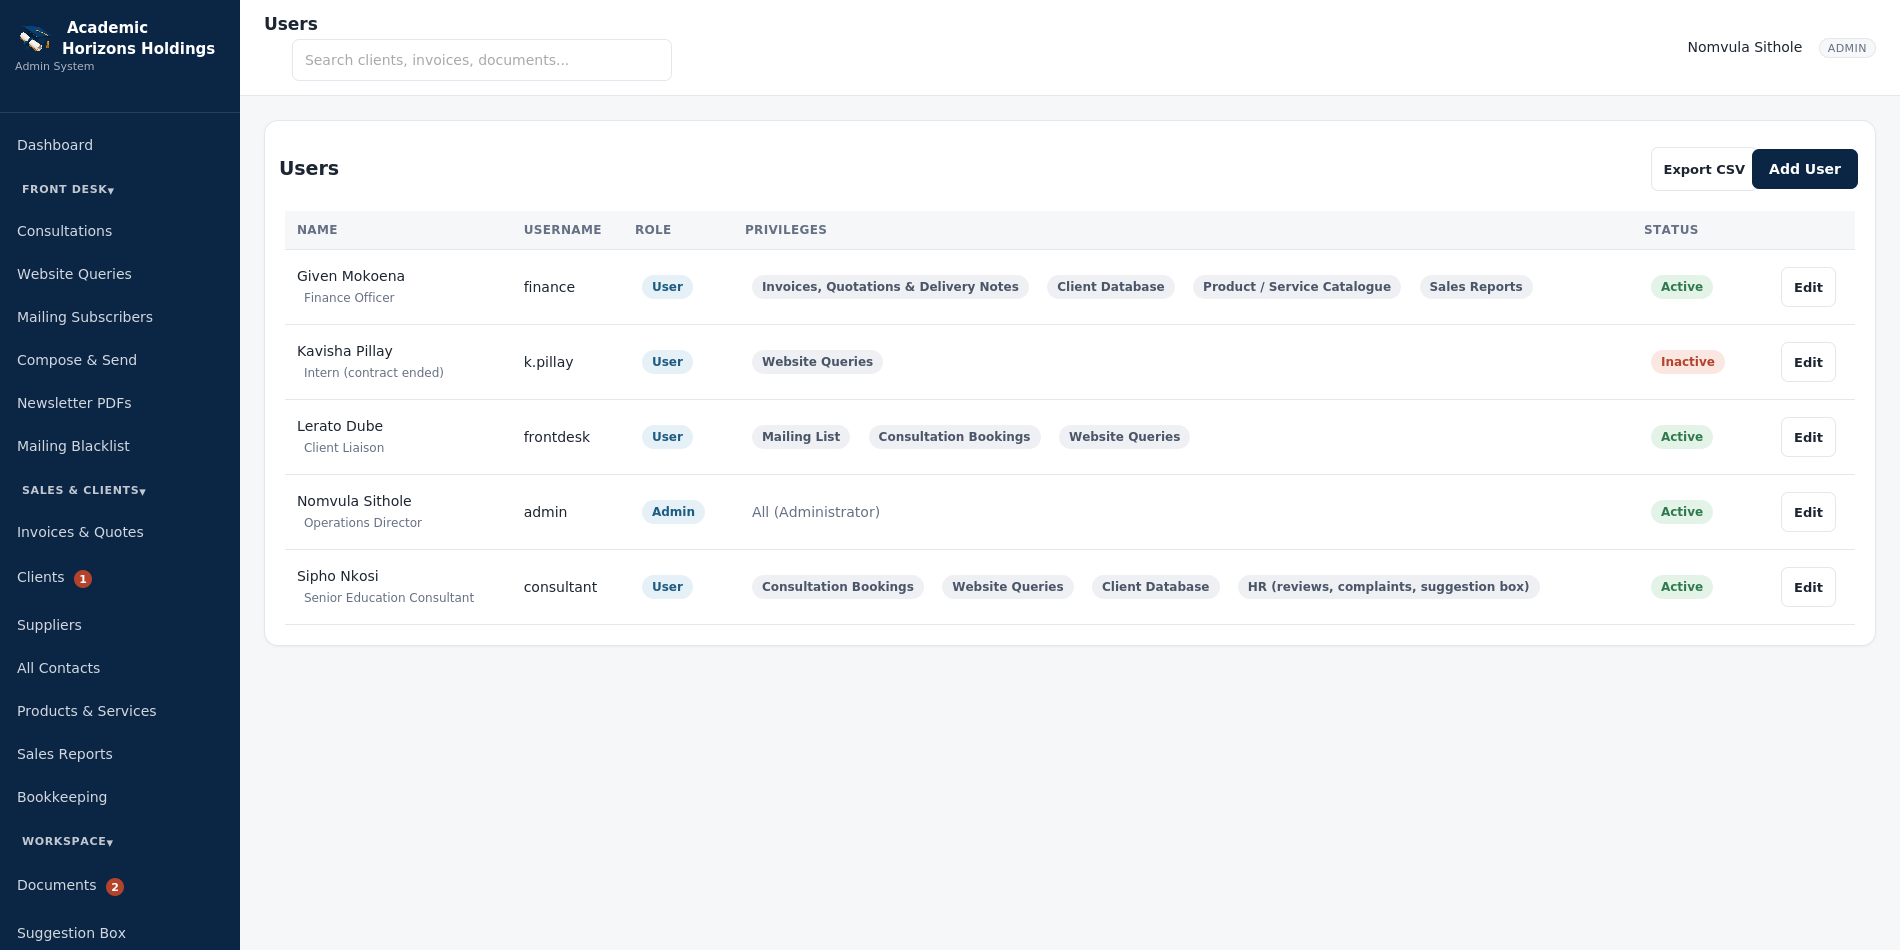The height and width of the screenshot is (950, 1900).
Task: Click the Sales Reports privilege tag
Action: tap(1475, 287)
